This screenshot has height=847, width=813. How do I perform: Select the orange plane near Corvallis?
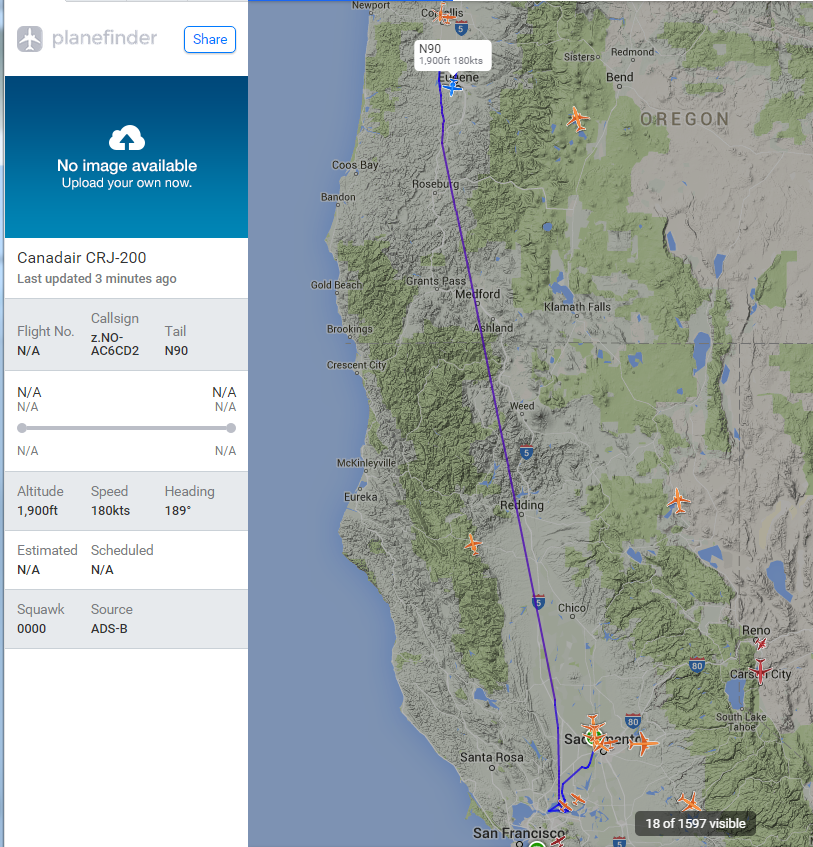pos(445,15)
